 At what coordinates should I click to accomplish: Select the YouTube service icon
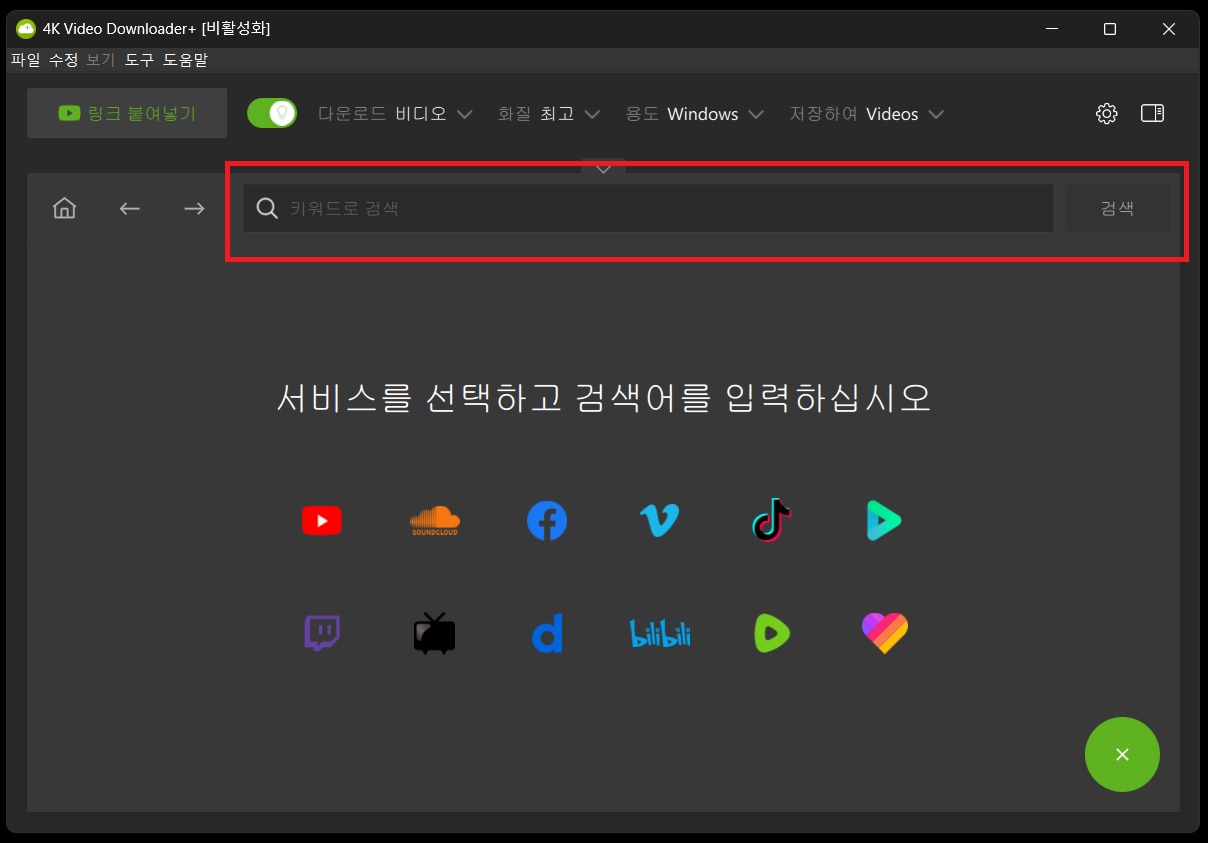pyautogui.click(x=321, y=521)
